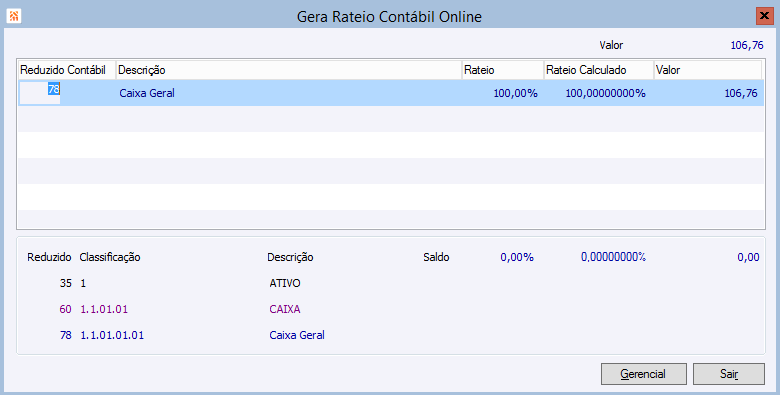Viewport: 780px width, 395px height.
Task: Click the Valor label above the grid
Action: 611,45
